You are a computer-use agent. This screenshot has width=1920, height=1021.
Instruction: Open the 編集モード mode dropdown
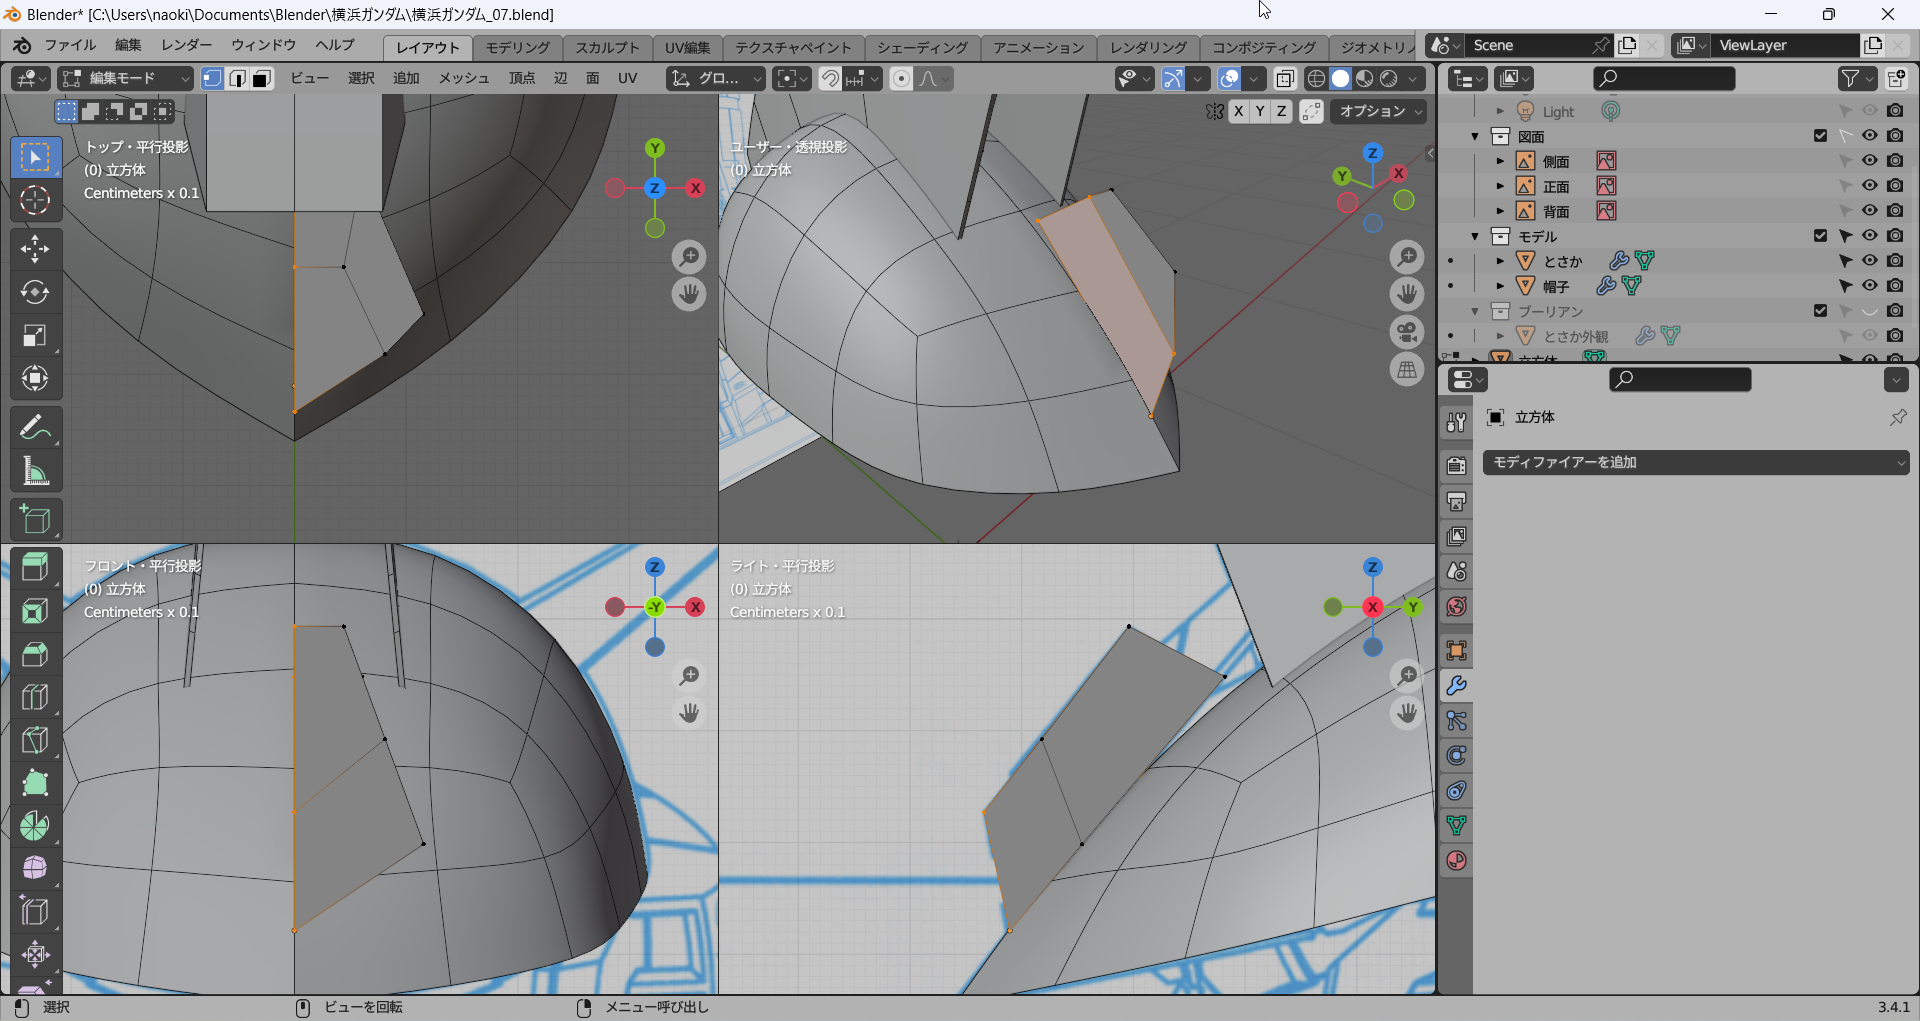click(125, 79)
